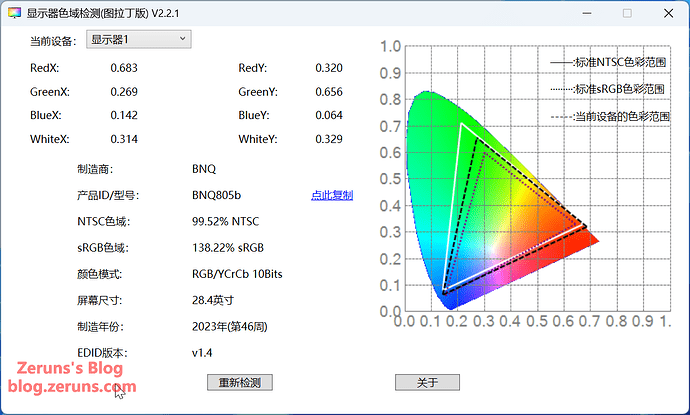Click the 138.22% sRGB gamut value
Image resolution: width=690 pixels, height=415 pixels.
coord(227,247)
